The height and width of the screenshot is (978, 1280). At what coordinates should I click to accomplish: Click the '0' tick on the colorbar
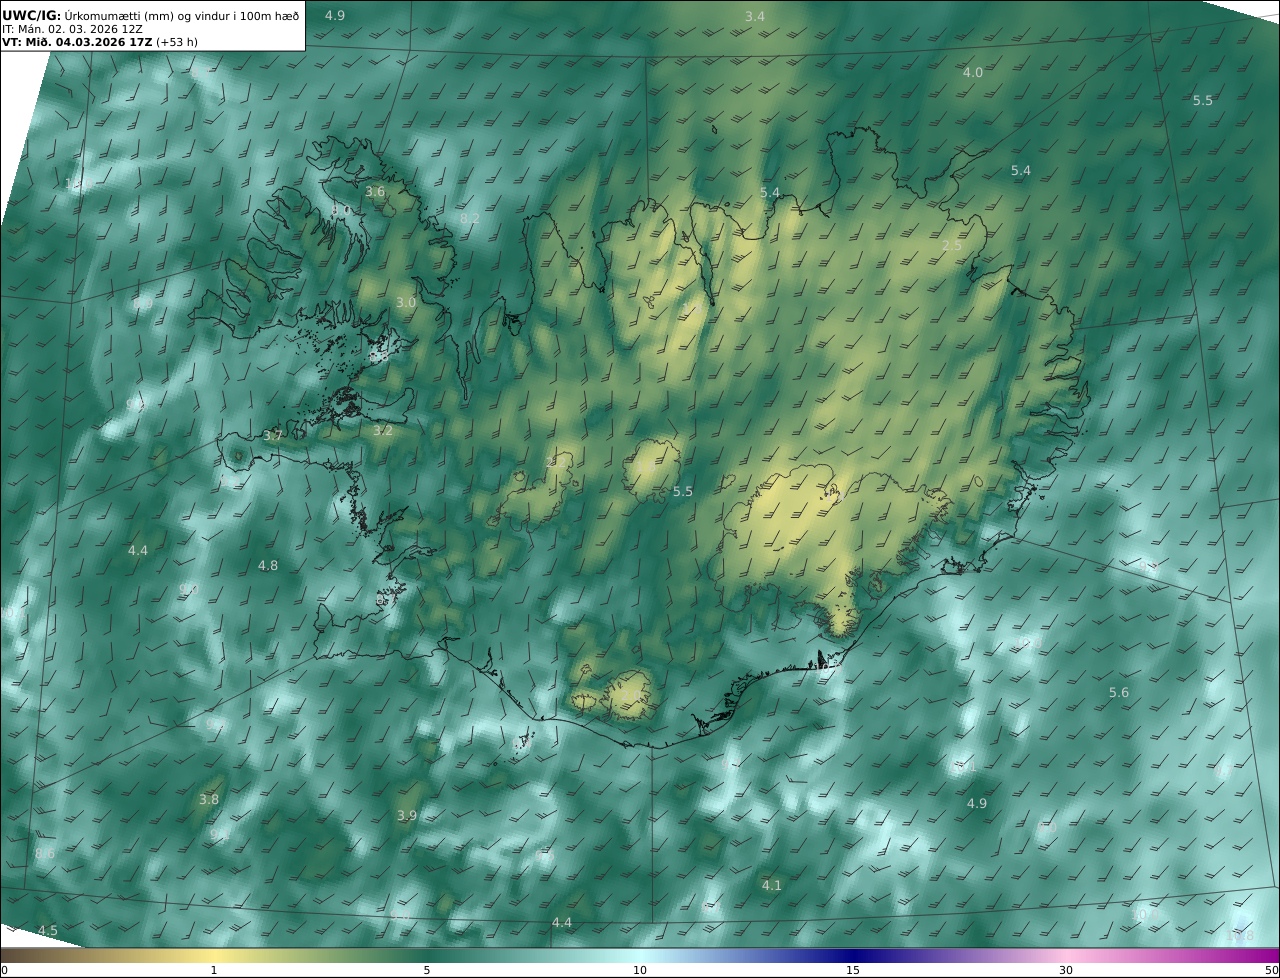pyautogui.click(x=3, y=970)
